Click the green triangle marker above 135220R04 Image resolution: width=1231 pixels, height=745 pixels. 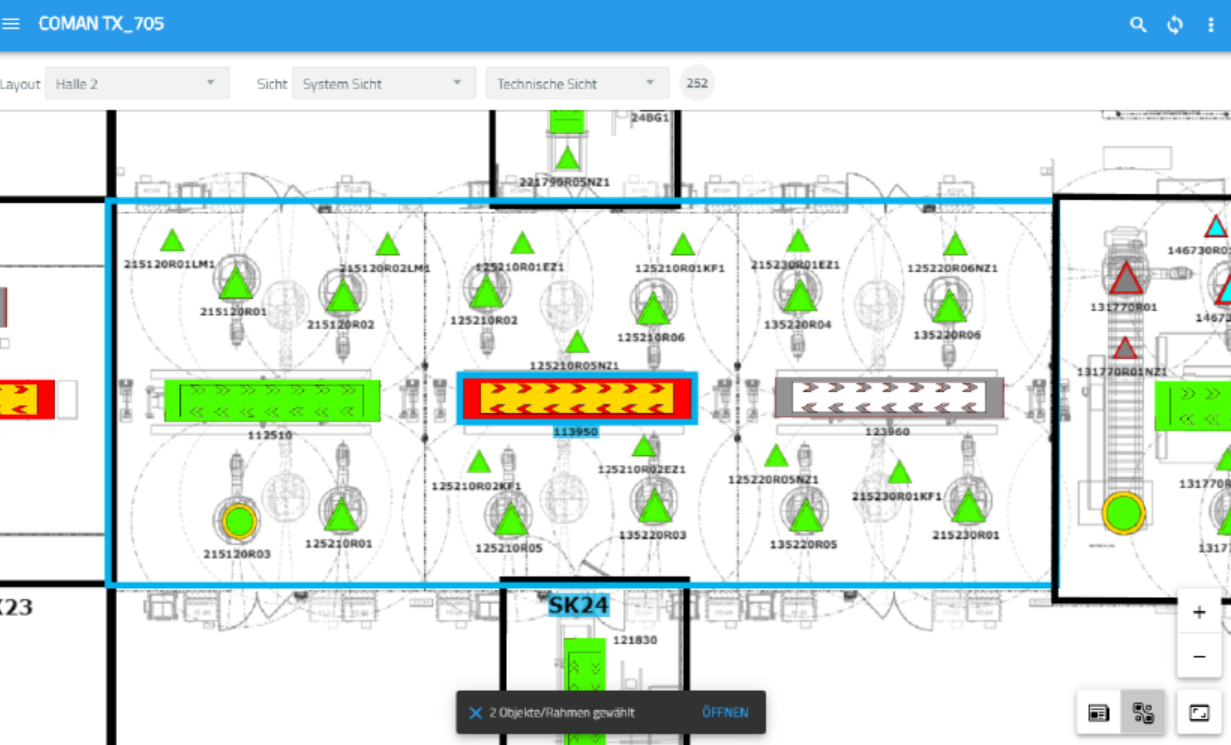pyautogui.click(x=799, y=296)
